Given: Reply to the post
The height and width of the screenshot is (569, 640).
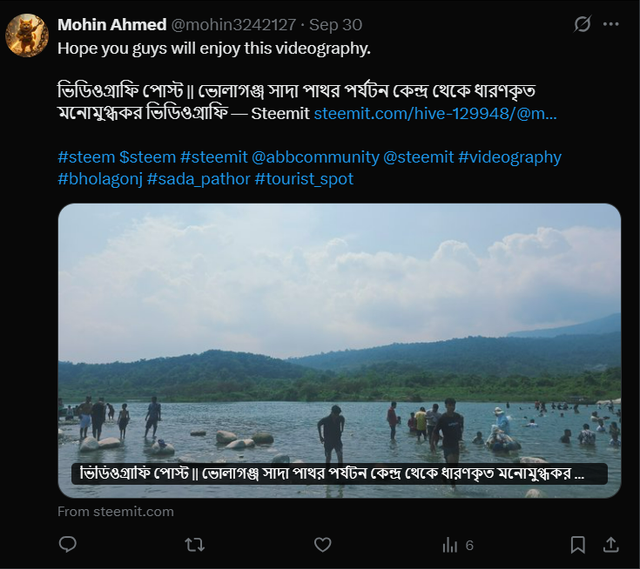Looking at the screenshot, I should point(68,544).
